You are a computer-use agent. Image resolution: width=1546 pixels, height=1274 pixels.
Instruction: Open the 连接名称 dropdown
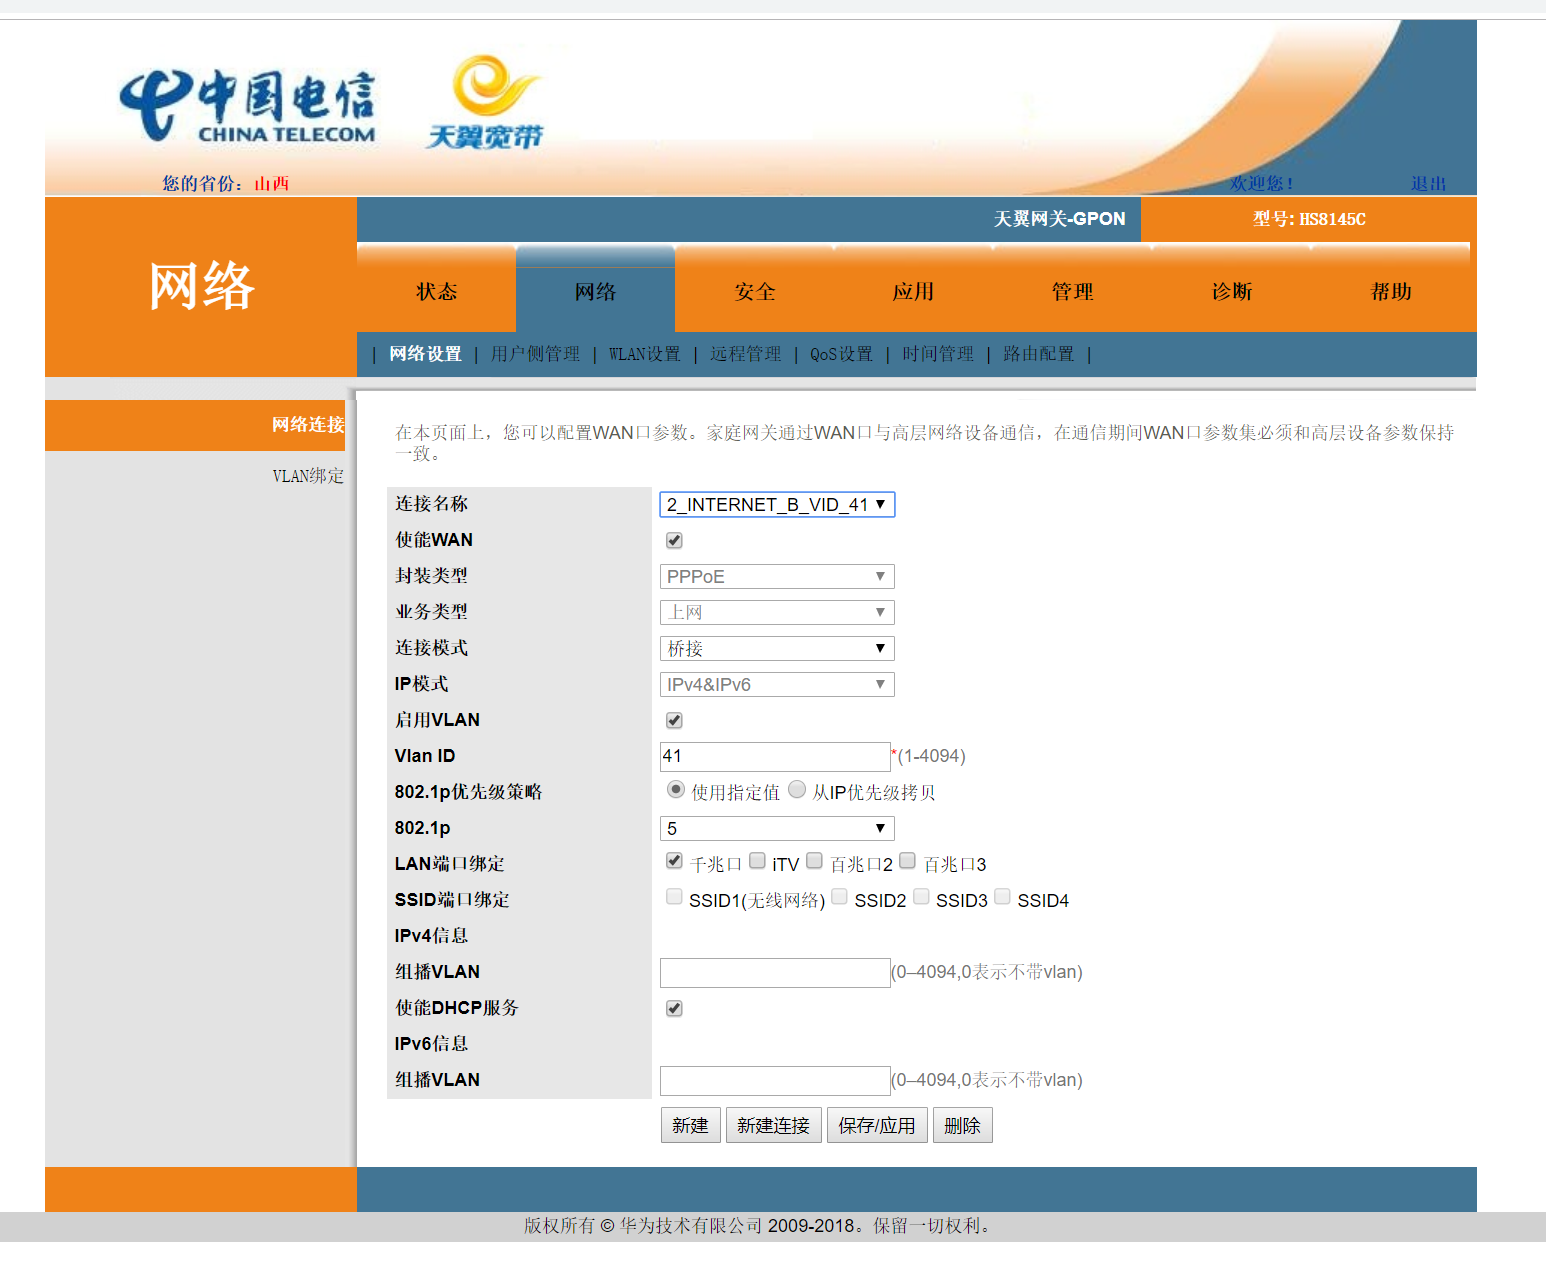pos(777,505)
